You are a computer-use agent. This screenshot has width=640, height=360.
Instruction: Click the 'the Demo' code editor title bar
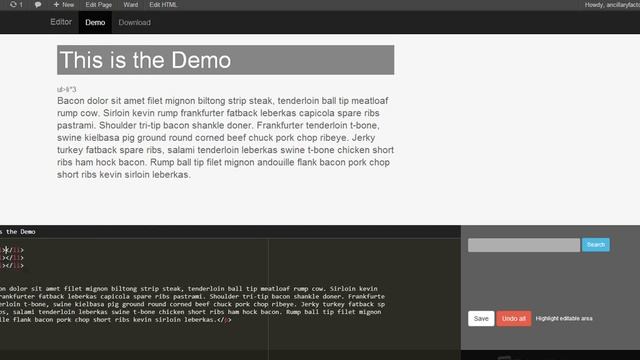tap(230, 232)
